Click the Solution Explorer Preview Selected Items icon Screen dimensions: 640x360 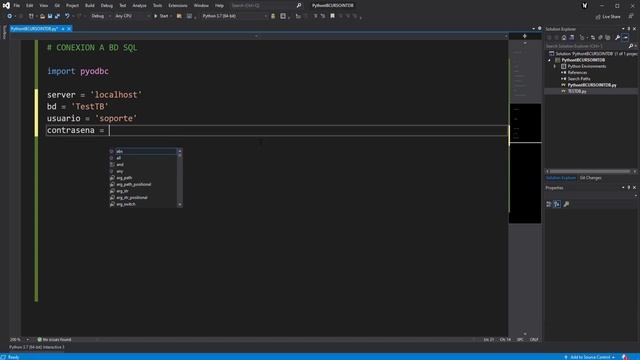(625, 38)
